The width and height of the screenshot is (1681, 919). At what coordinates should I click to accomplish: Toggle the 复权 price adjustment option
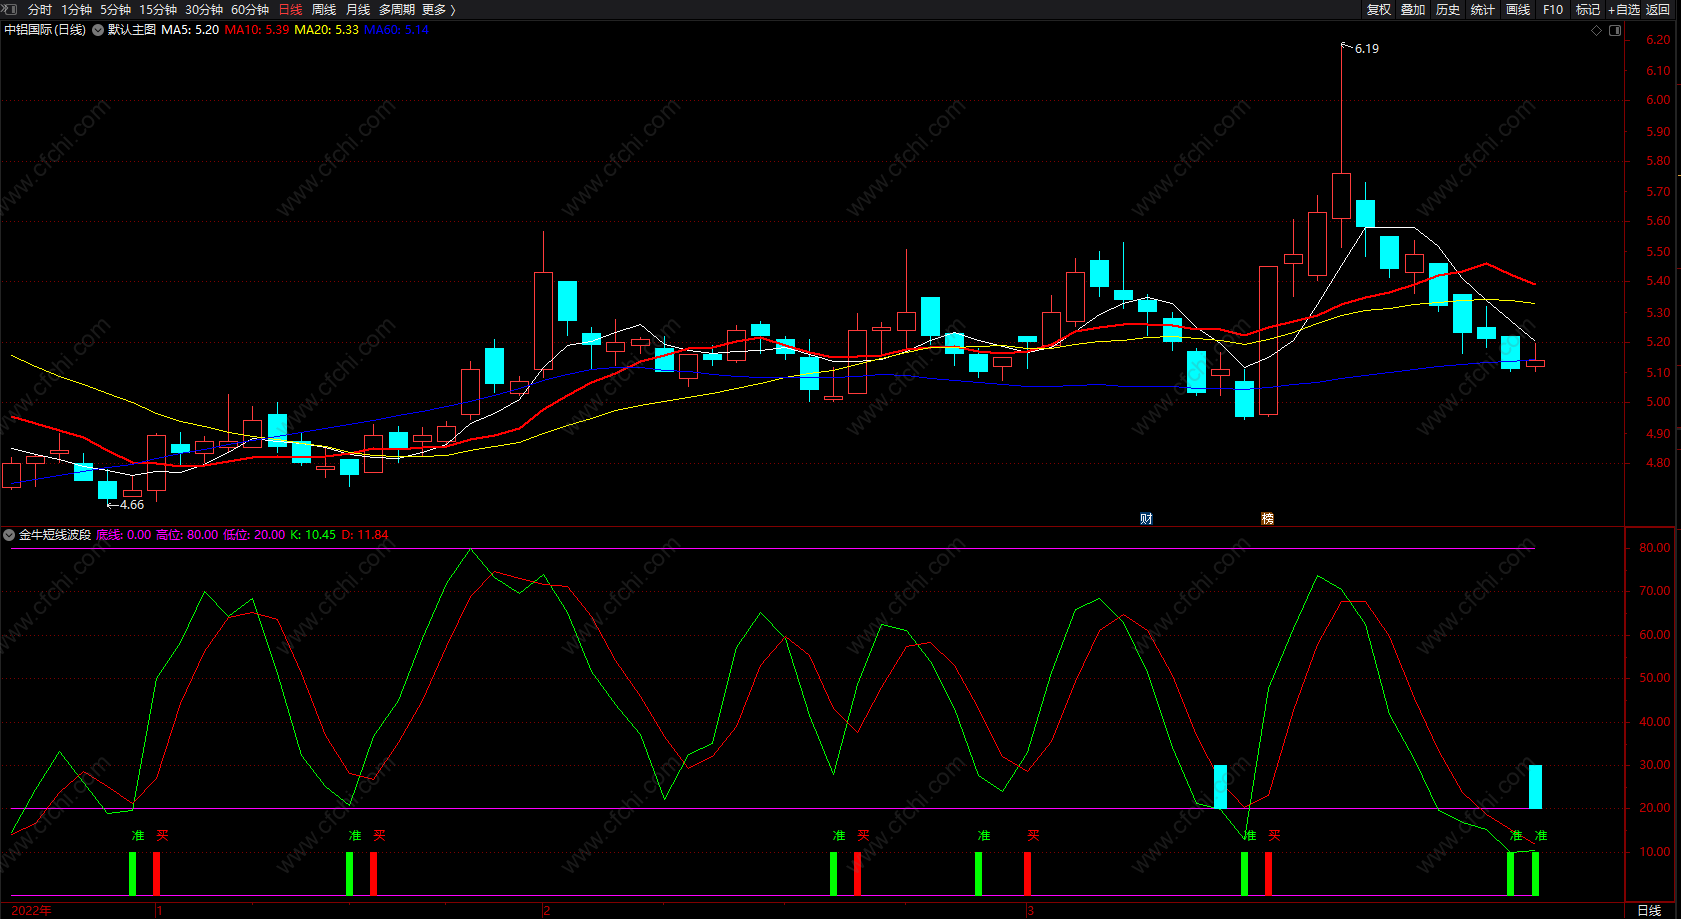1378,9
